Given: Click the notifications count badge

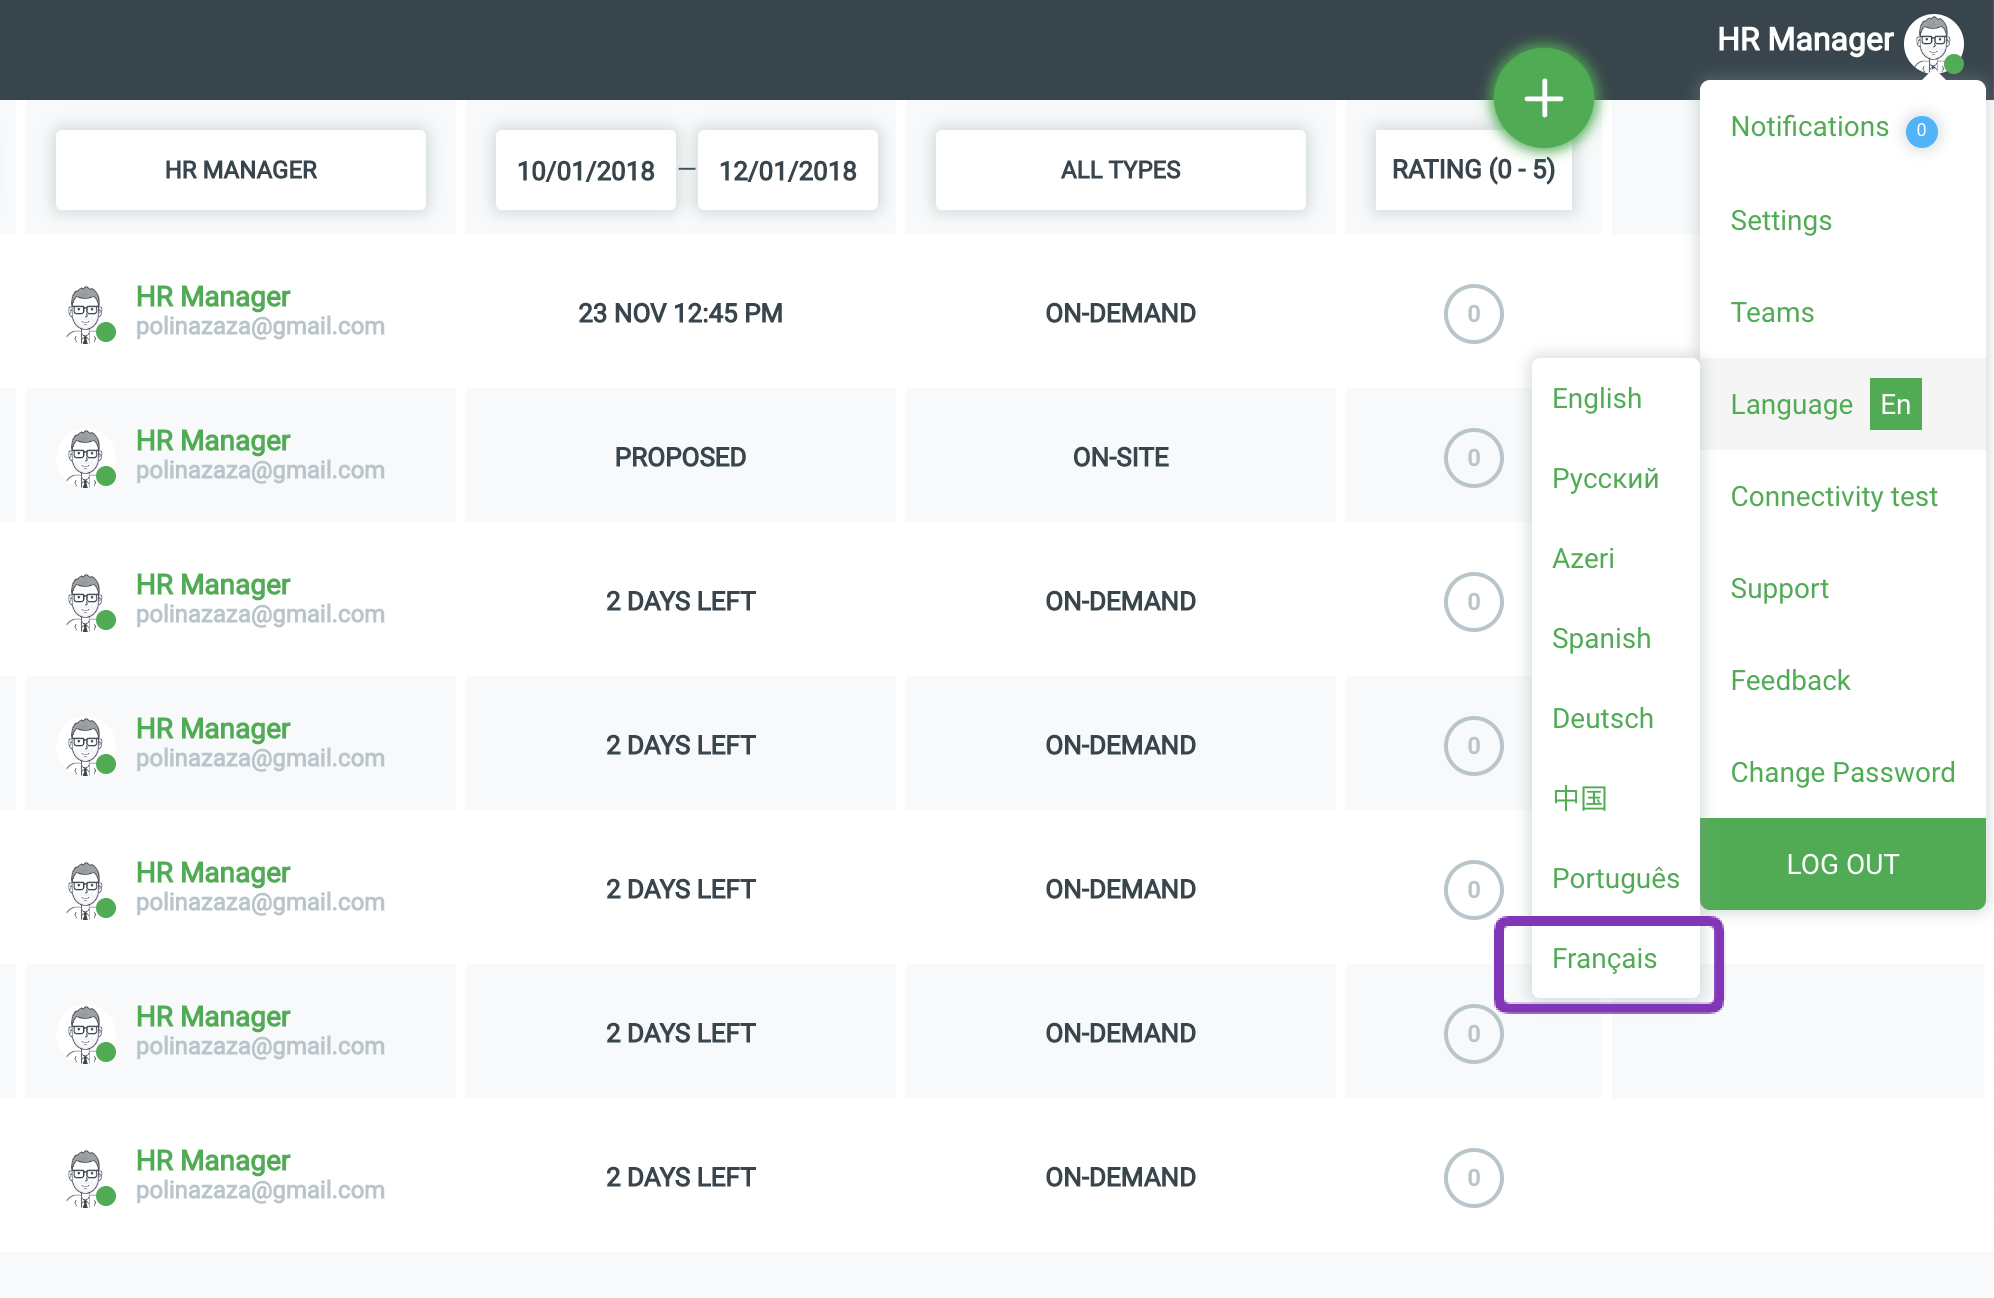Looking at the screenshot, I should click(x=1921, y=130).
